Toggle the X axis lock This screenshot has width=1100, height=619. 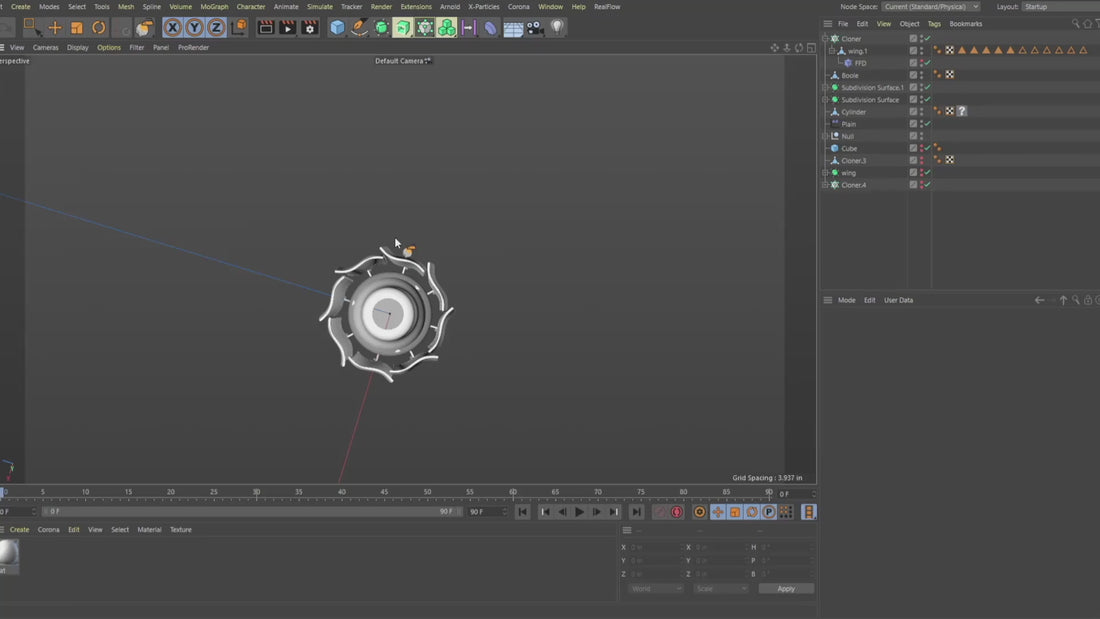(x=173, y=28)
